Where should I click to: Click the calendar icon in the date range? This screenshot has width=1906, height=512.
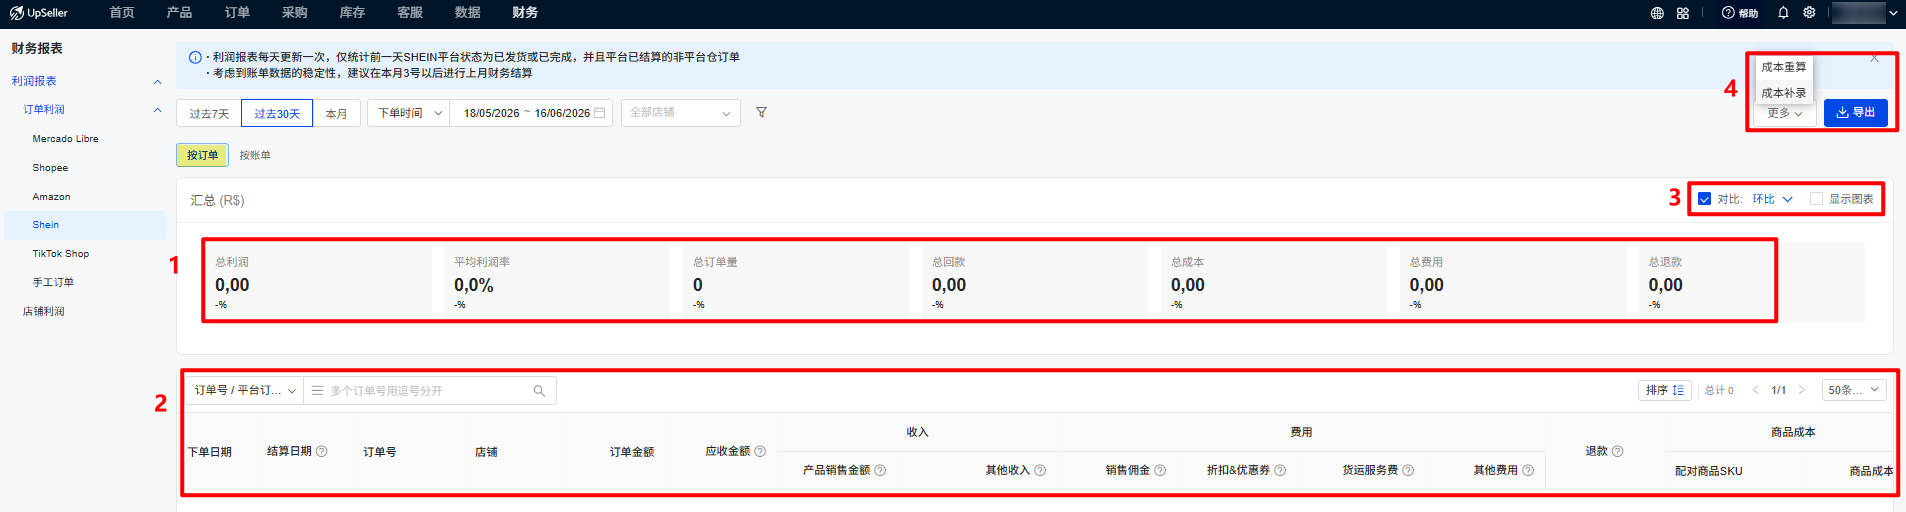coord(600,113)
